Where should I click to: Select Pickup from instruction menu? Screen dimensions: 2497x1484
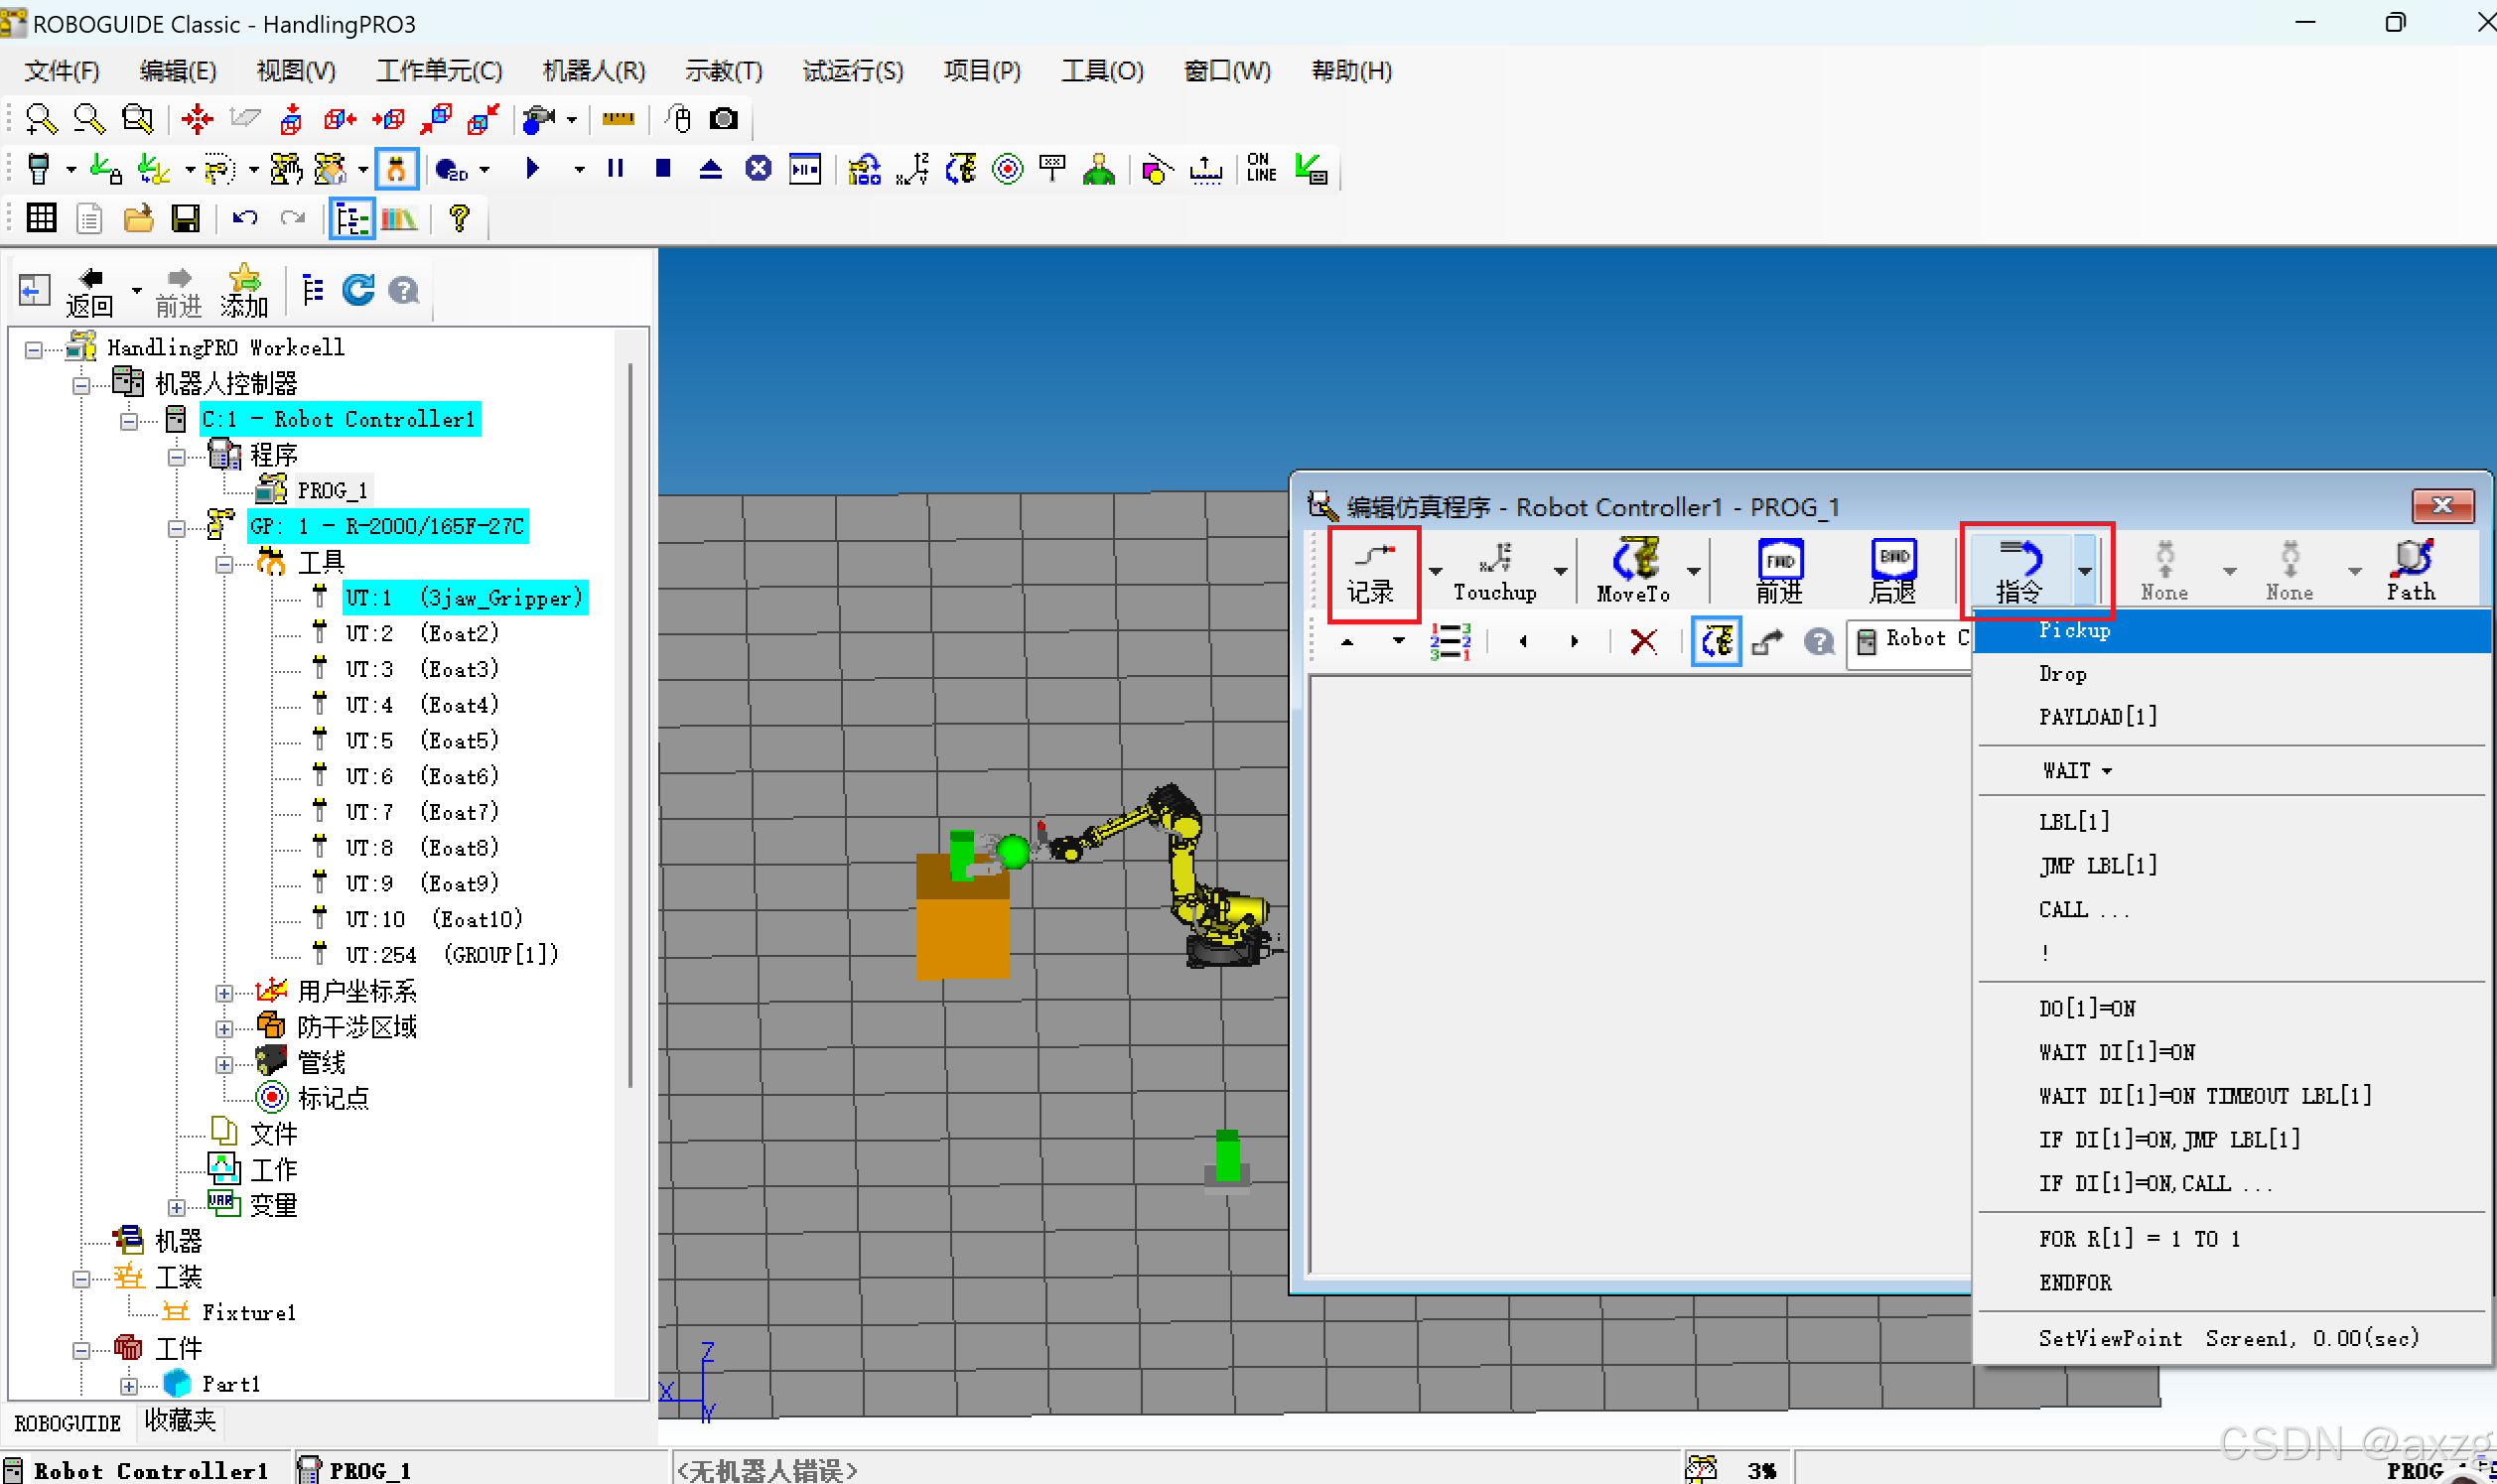coord(2074,631)
